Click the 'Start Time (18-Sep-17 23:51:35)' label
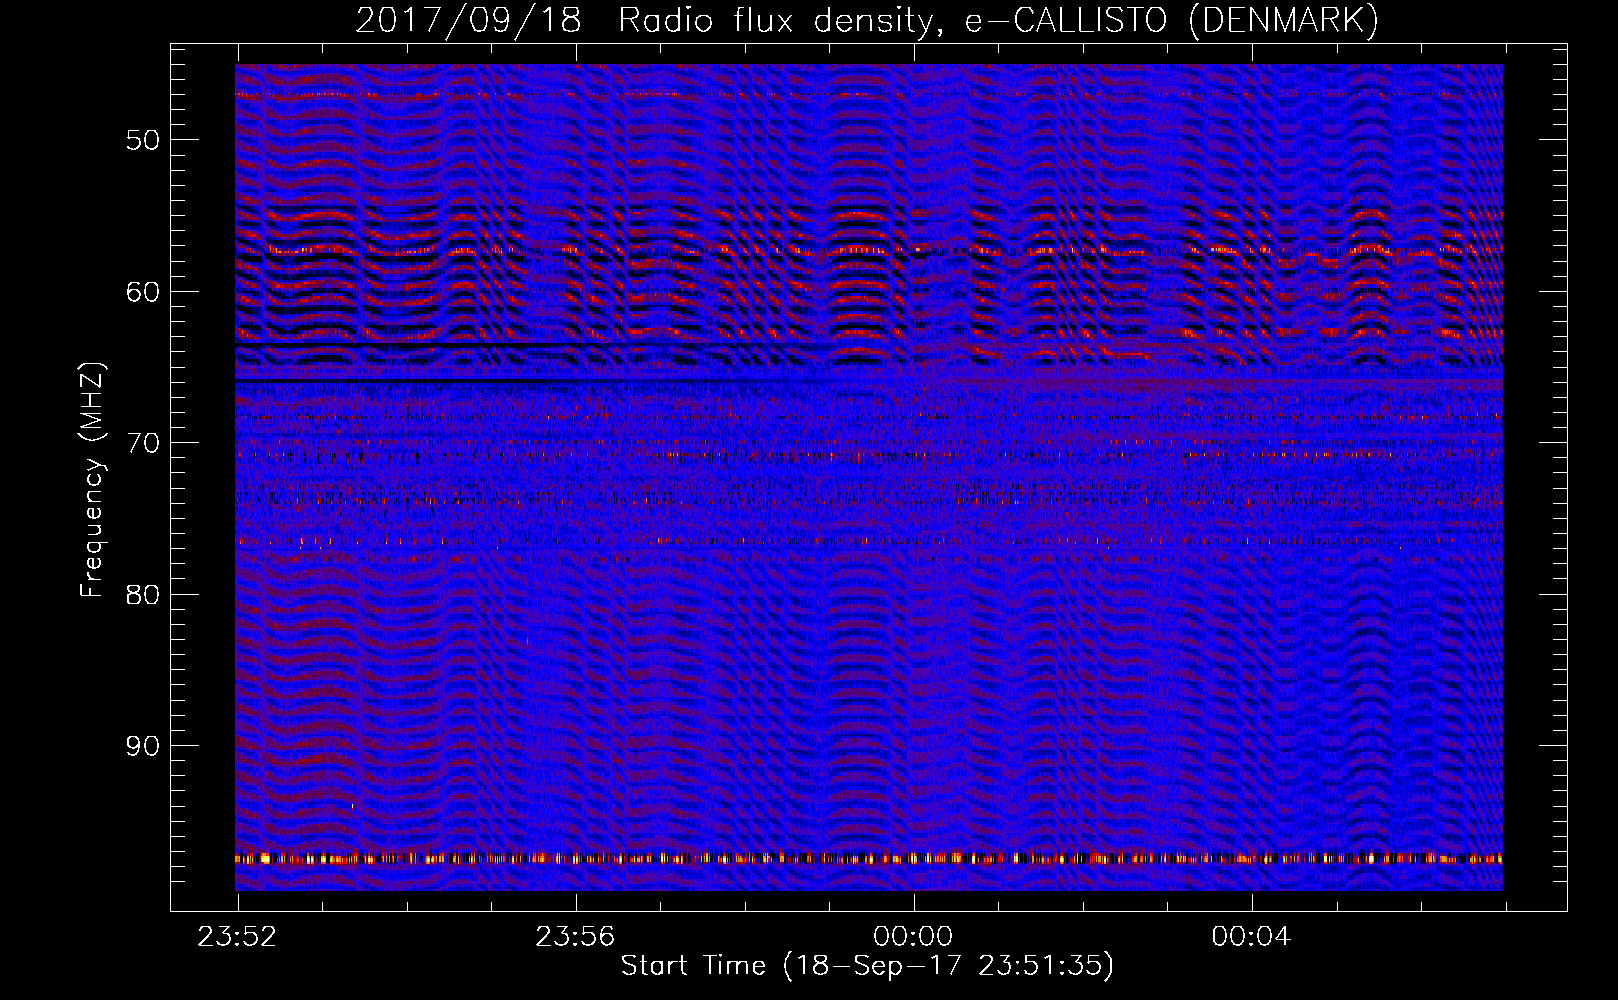 [x=867, y=966]
